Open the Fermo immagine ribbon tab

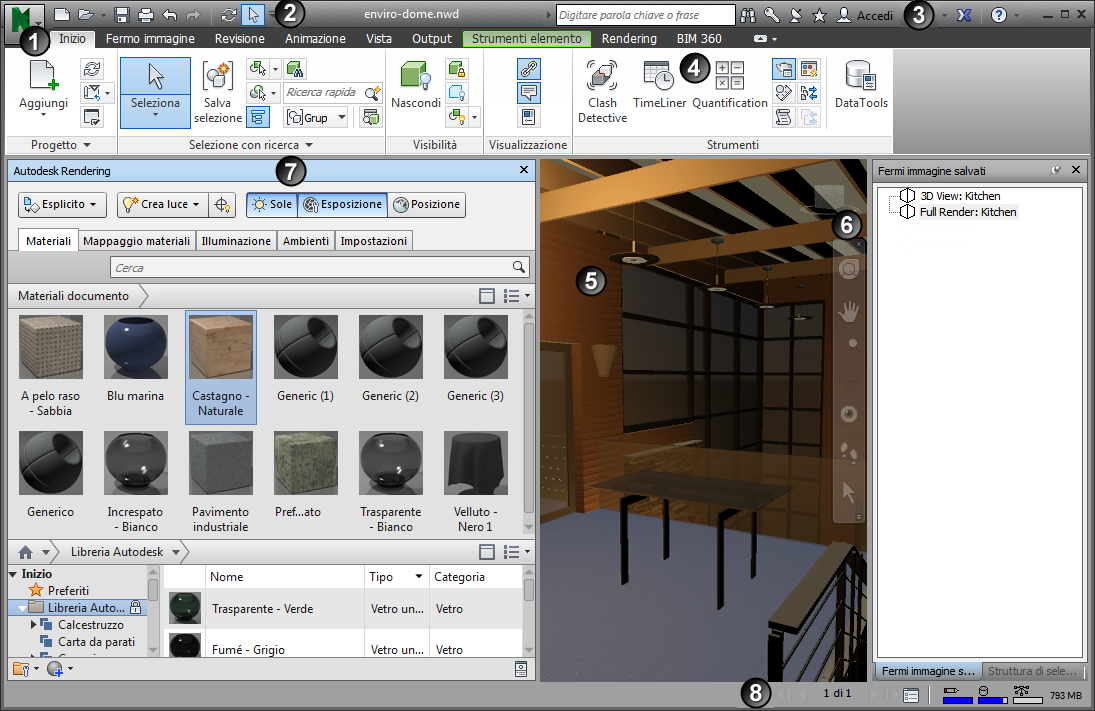(x=150, y=39)
